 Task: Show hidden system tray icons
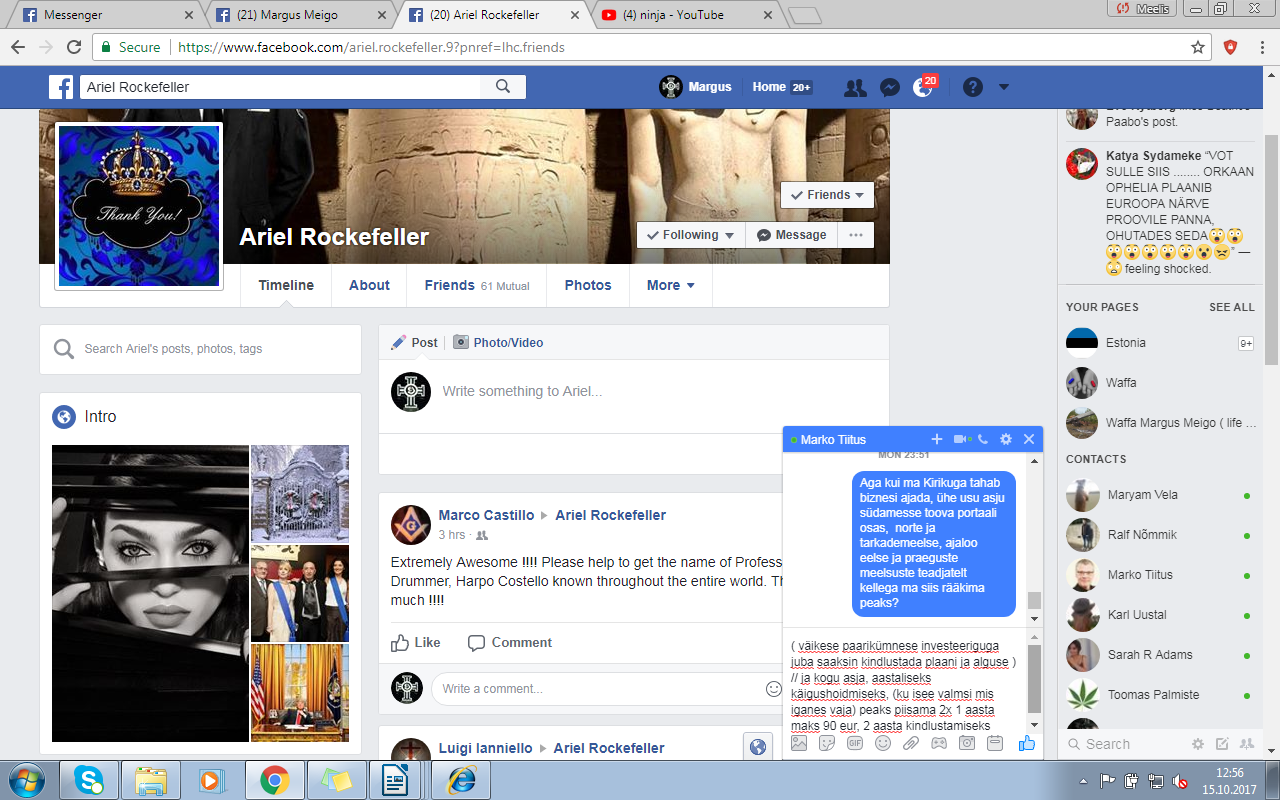click(1084, 781)
